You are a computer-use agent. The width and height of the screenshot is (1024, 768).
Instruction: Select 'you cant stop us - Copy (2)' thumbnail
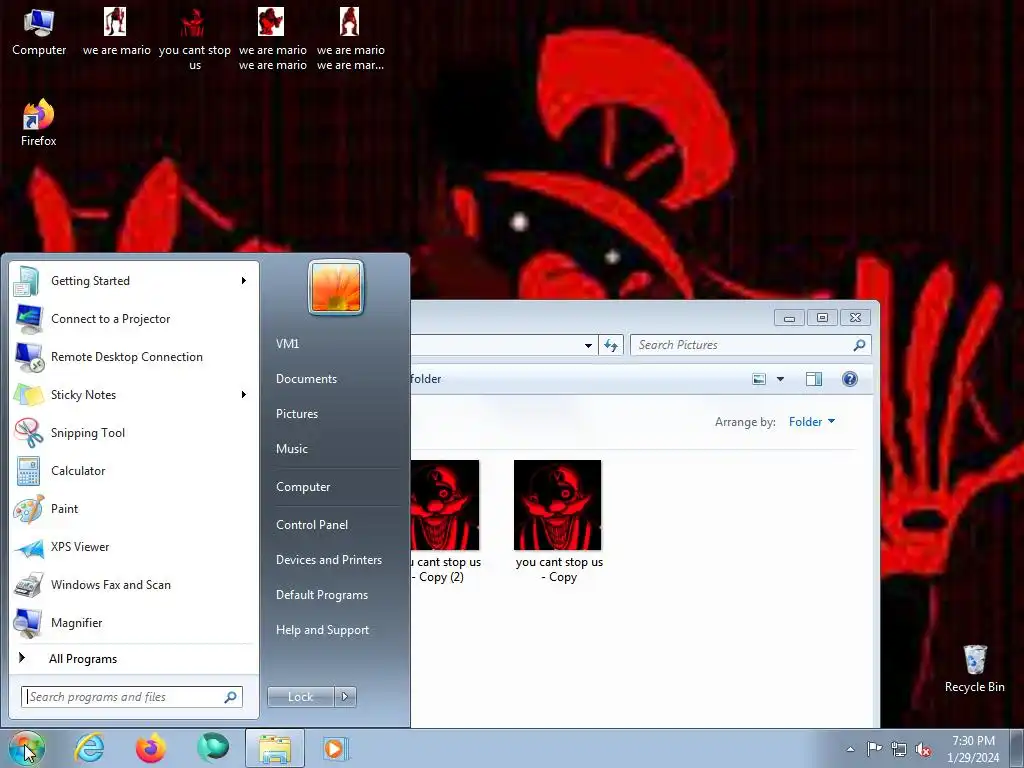446,522
